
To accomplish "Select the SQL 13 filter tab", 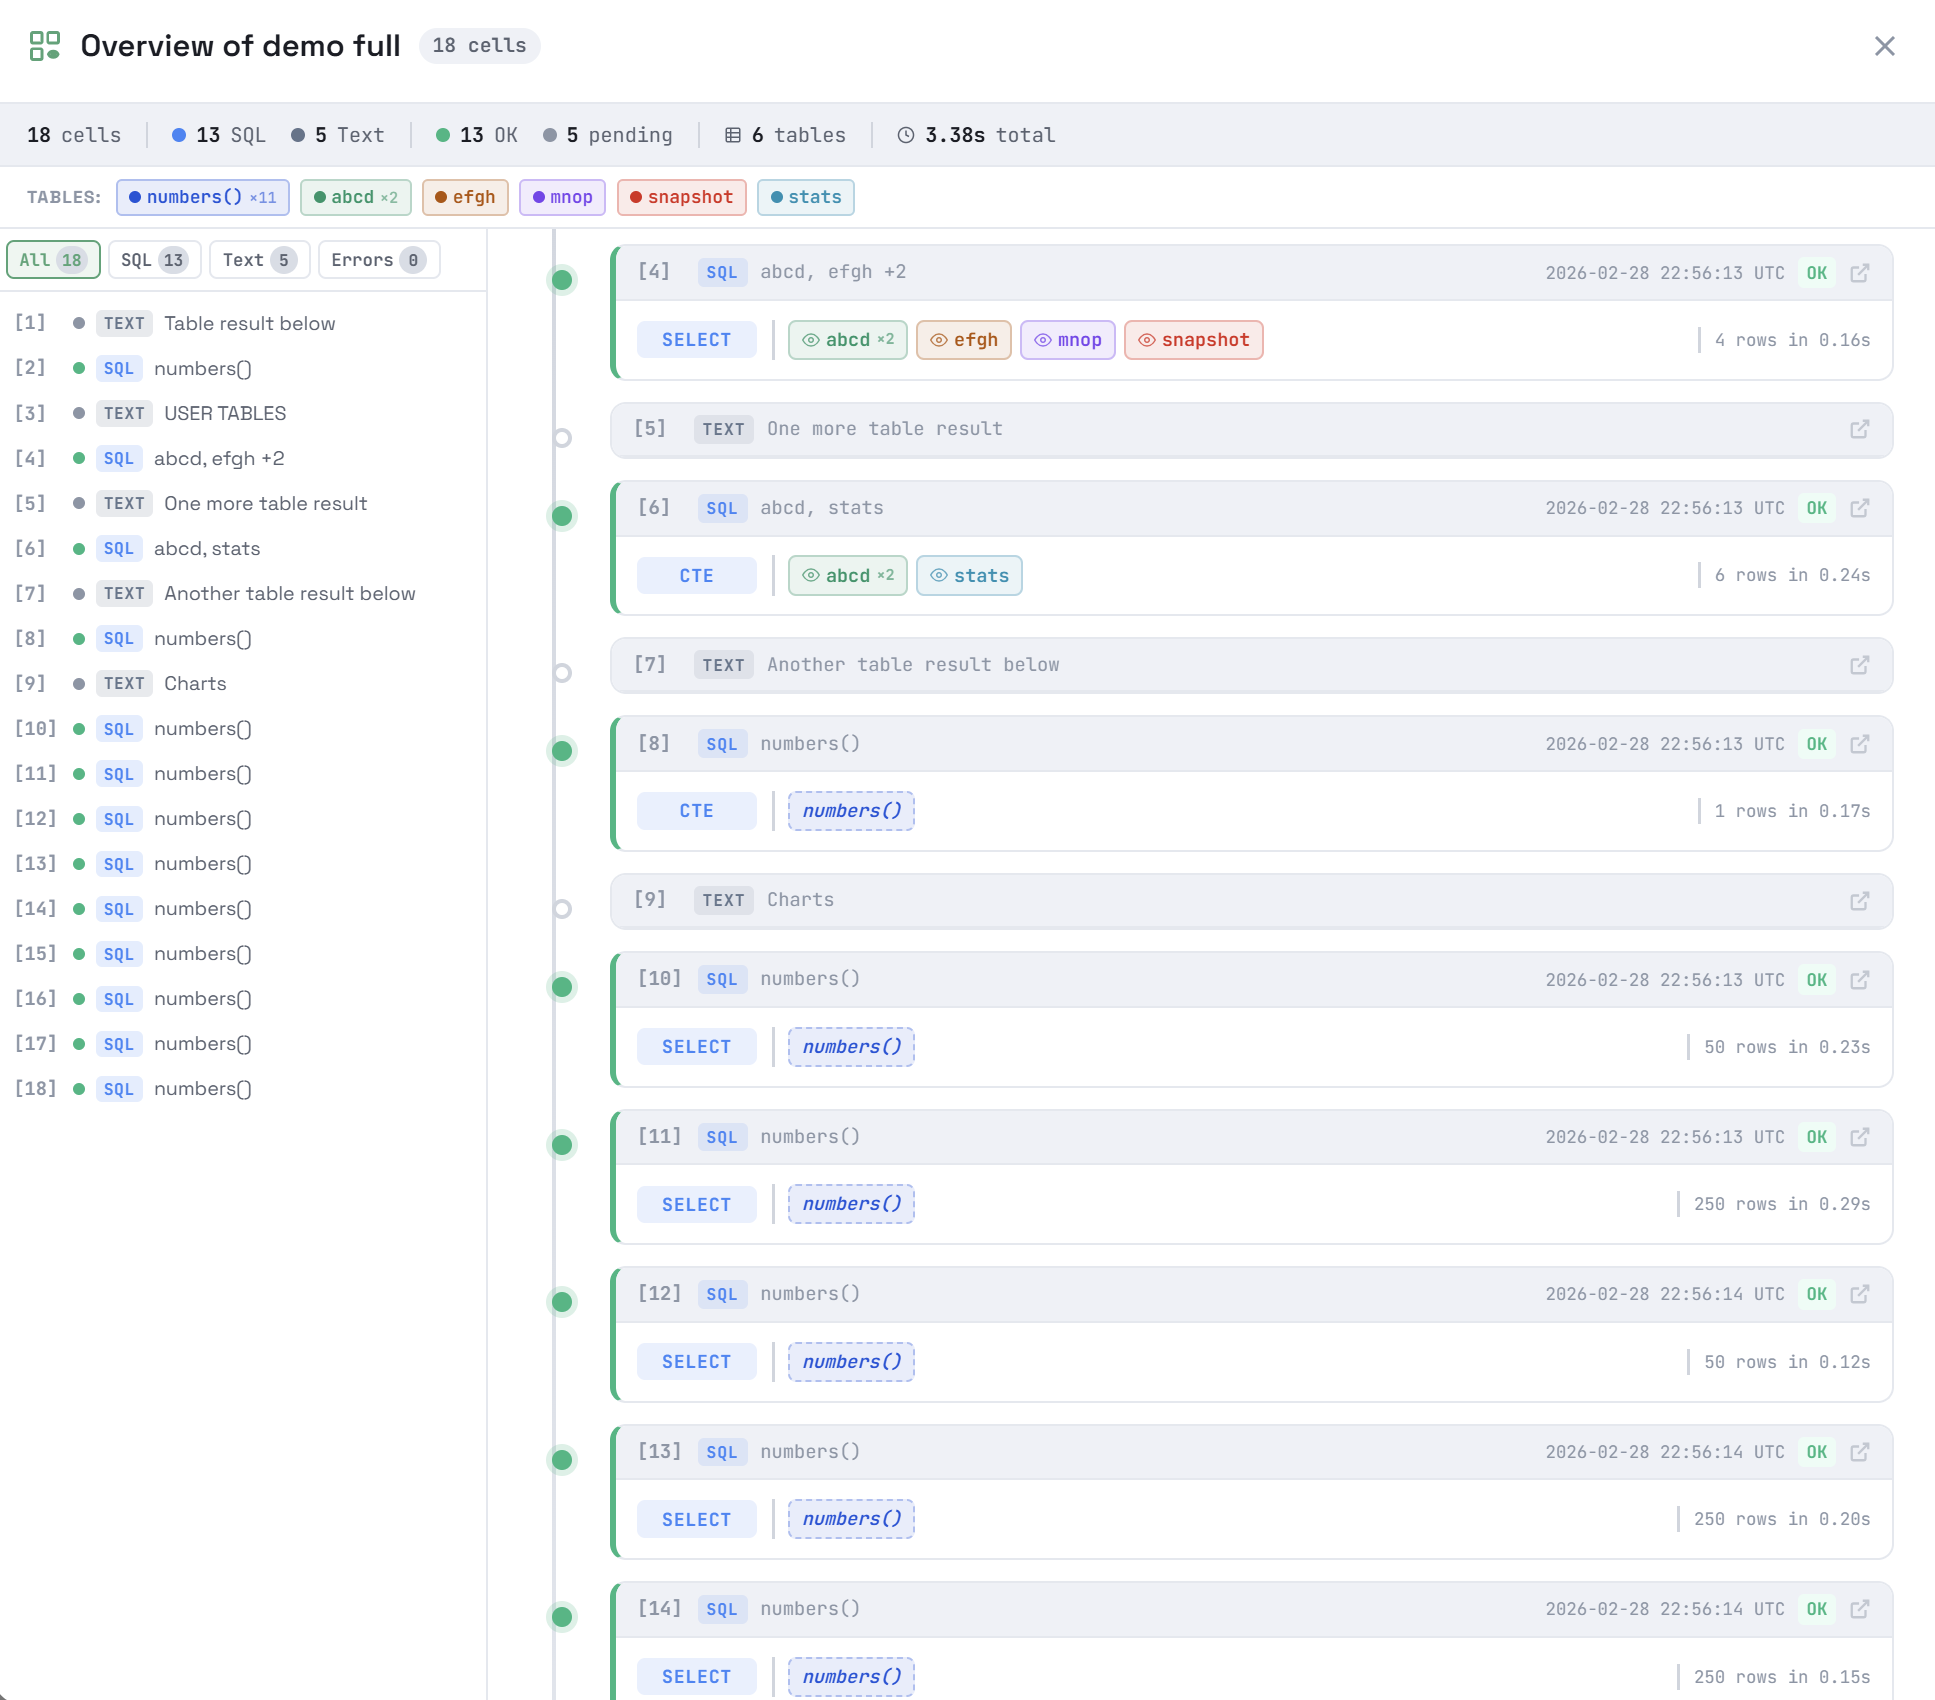I will [155, 260].
